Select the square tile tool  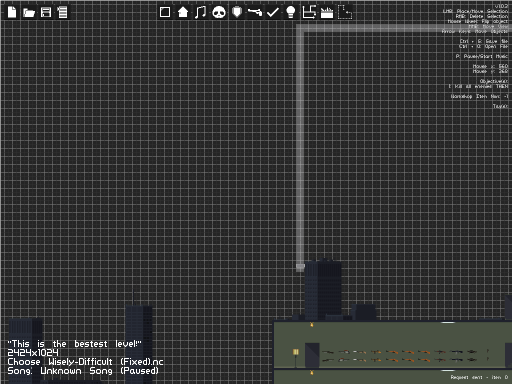(x=165, y=12)
